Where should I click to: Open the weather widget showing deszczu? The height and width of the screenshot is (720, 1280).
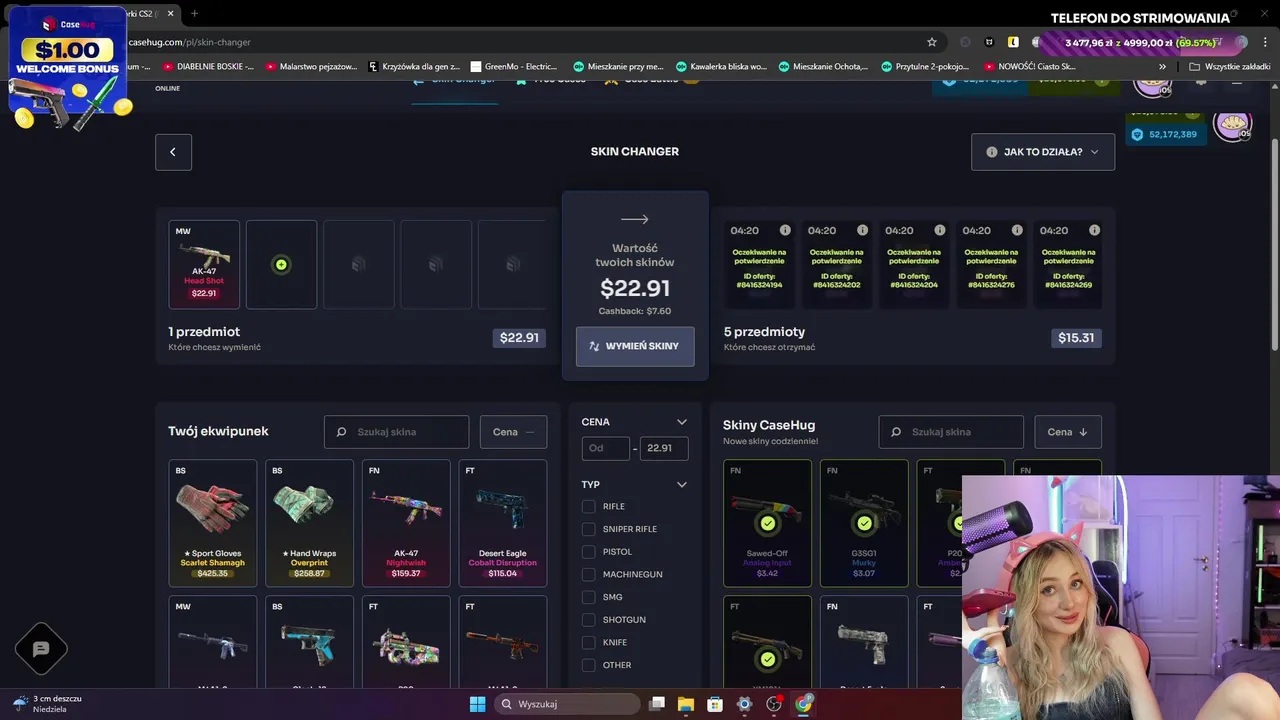click(48, 703)
